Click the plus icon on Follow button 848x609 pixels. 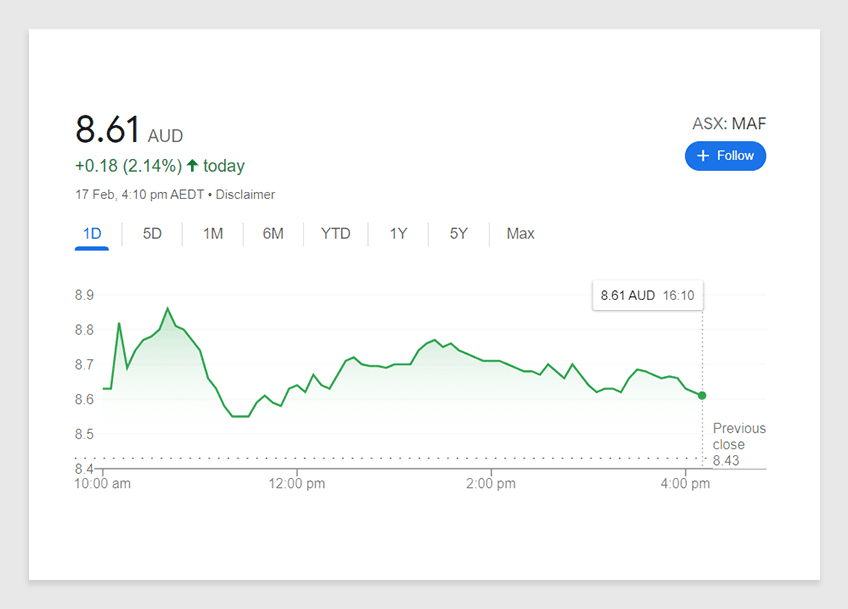point(703,156)
